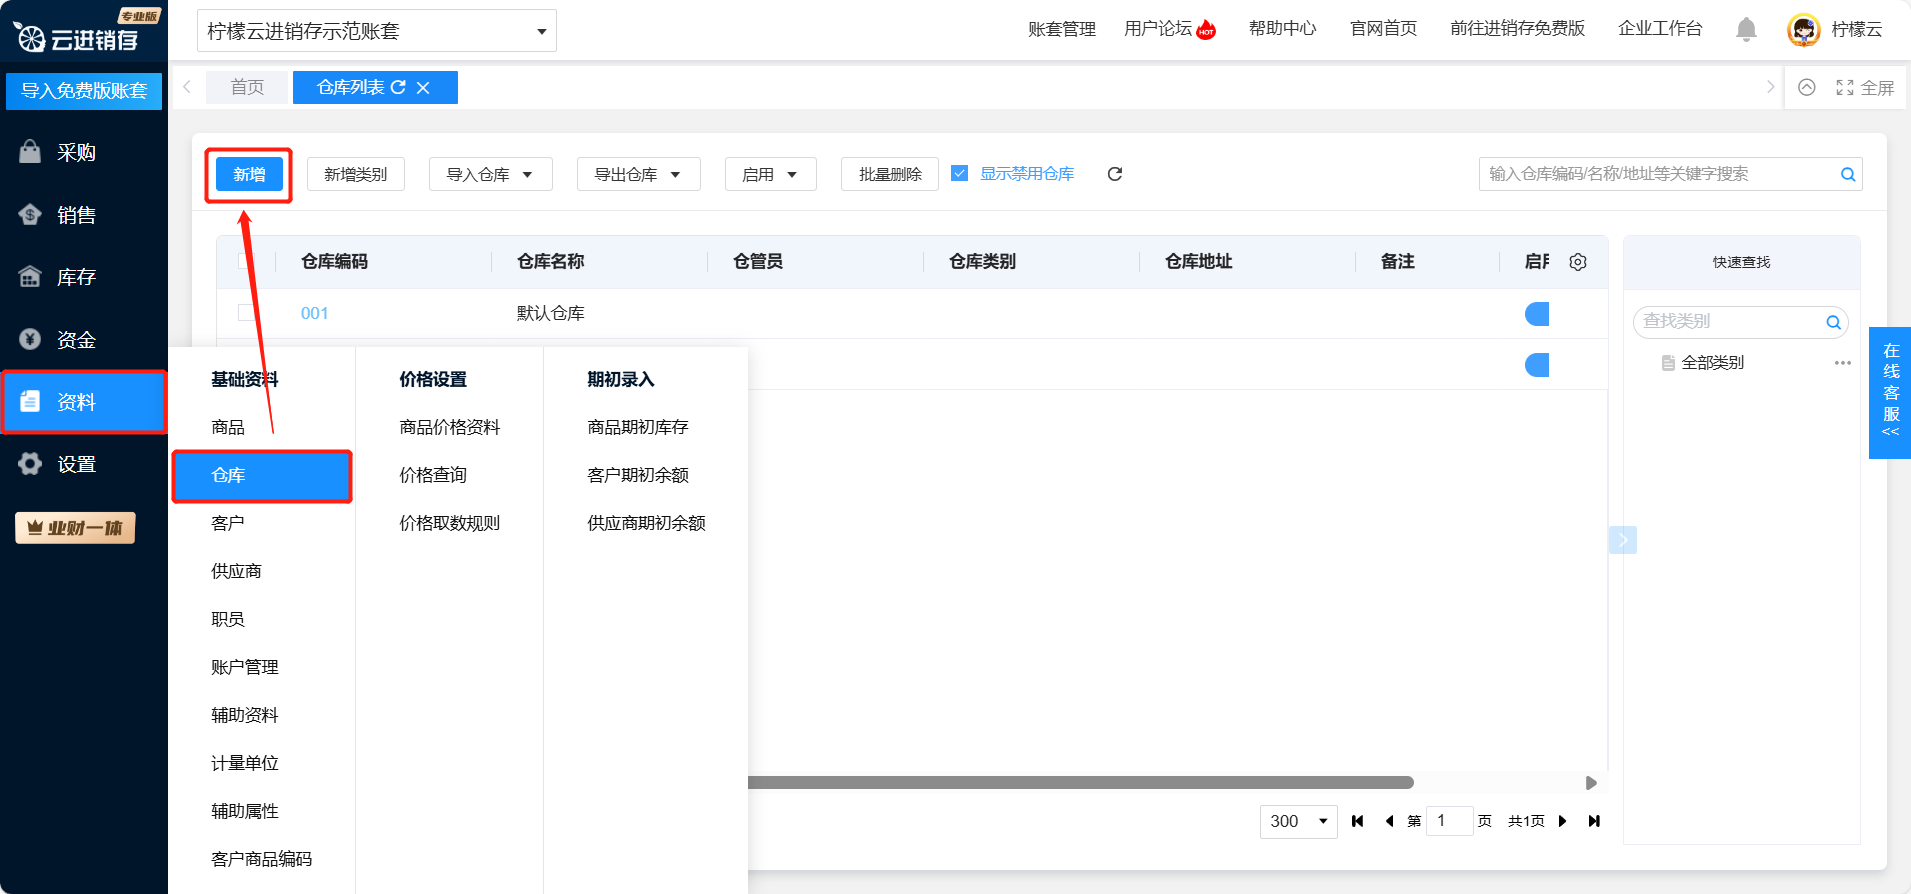Open the 资金 sidebar menu
Screen dimensions: 1911x894
(84, 340)
